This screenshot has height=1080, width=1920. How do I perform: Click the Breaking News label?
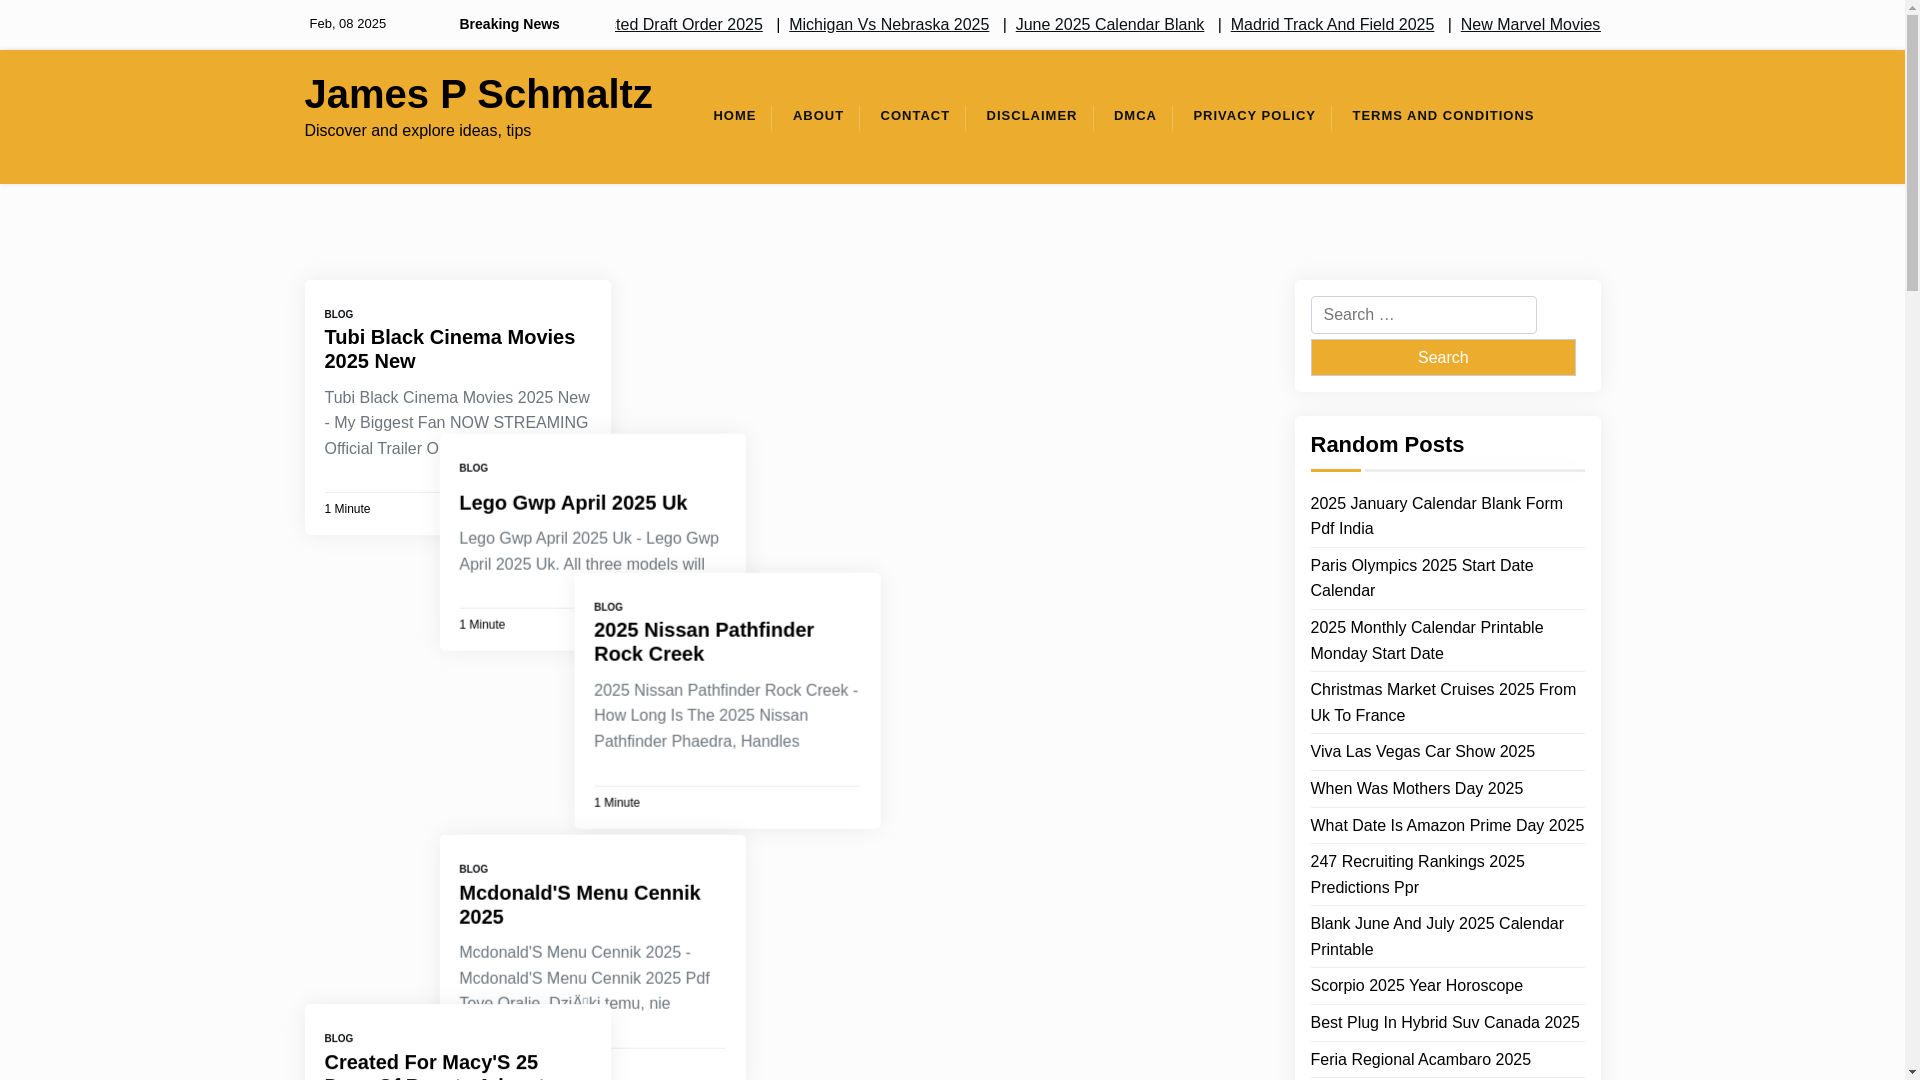[509, 24]
